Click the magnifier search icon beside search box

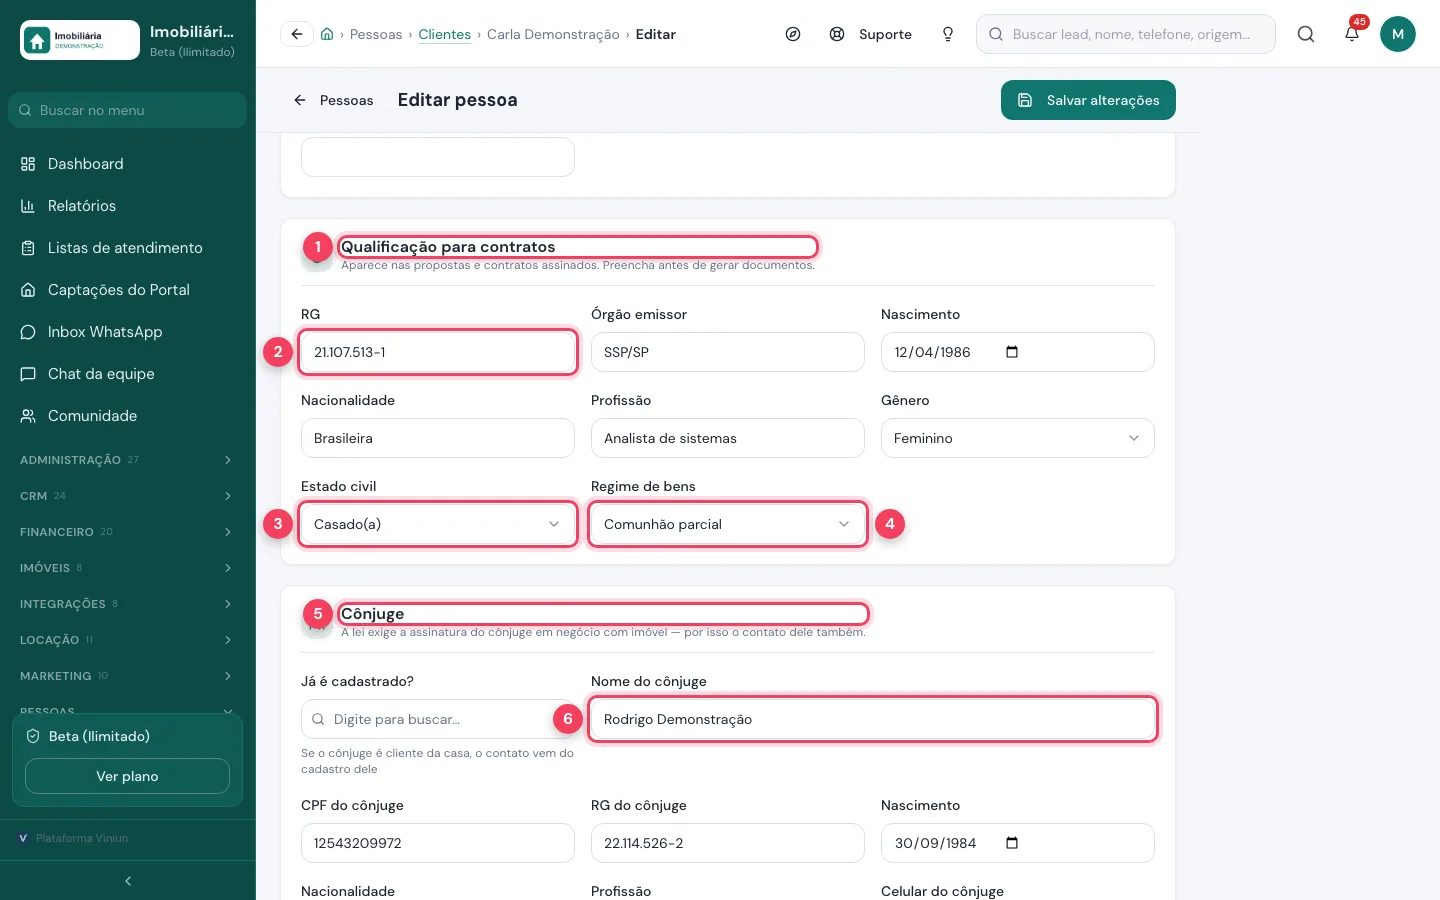1306,34
